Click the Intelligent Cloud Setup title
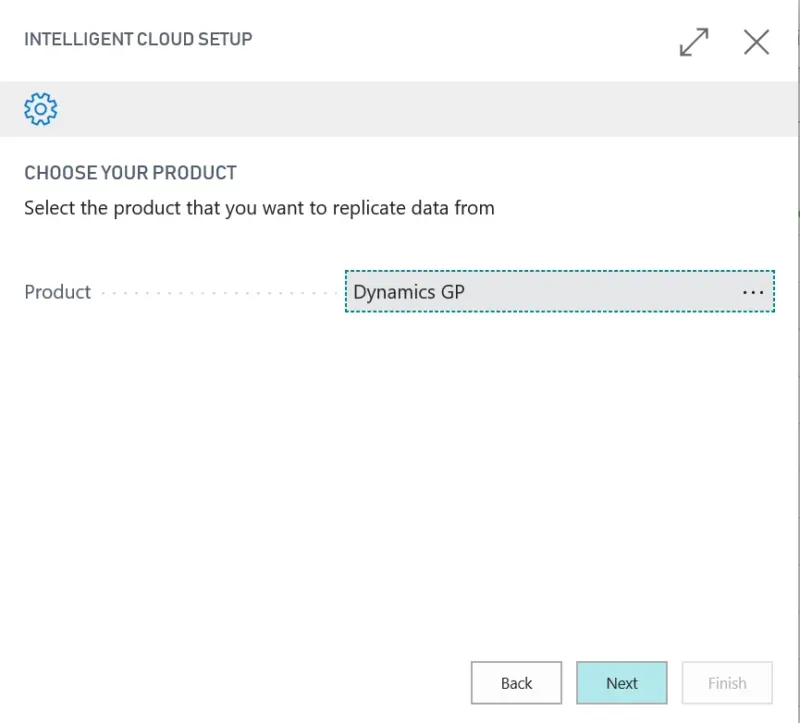 click(x=138, y=40)
